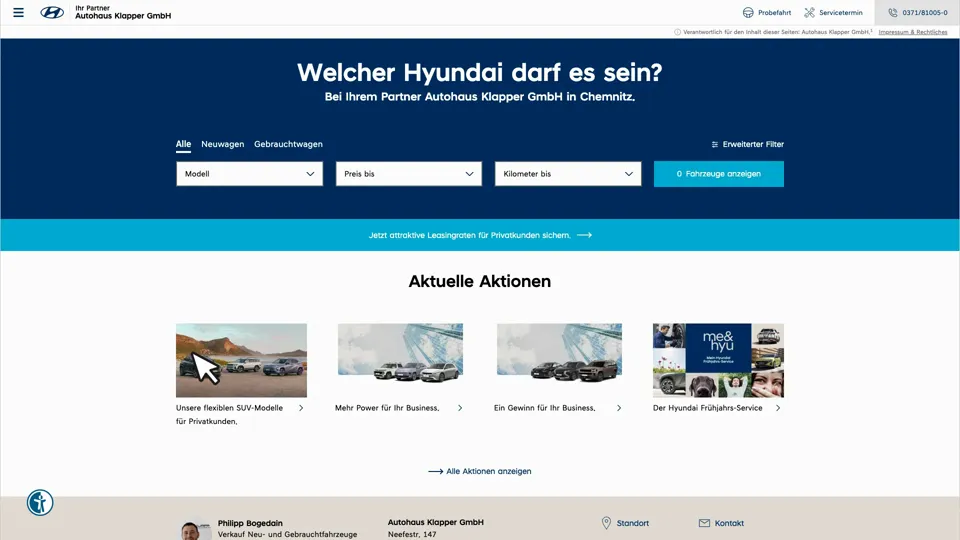Click the Probefahrt steering wheel icon

pos(748,12)
